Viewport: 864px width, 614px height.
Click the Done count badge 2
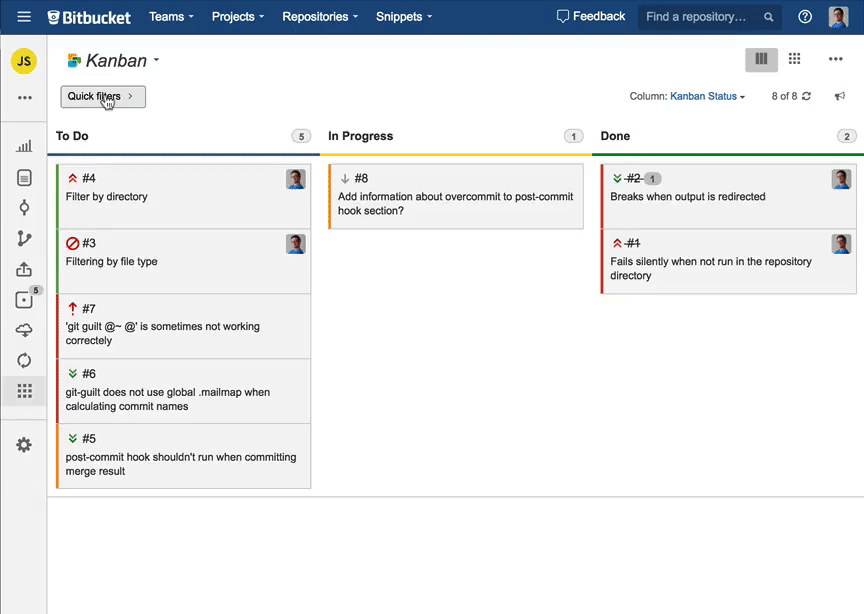tap(847, 136)
